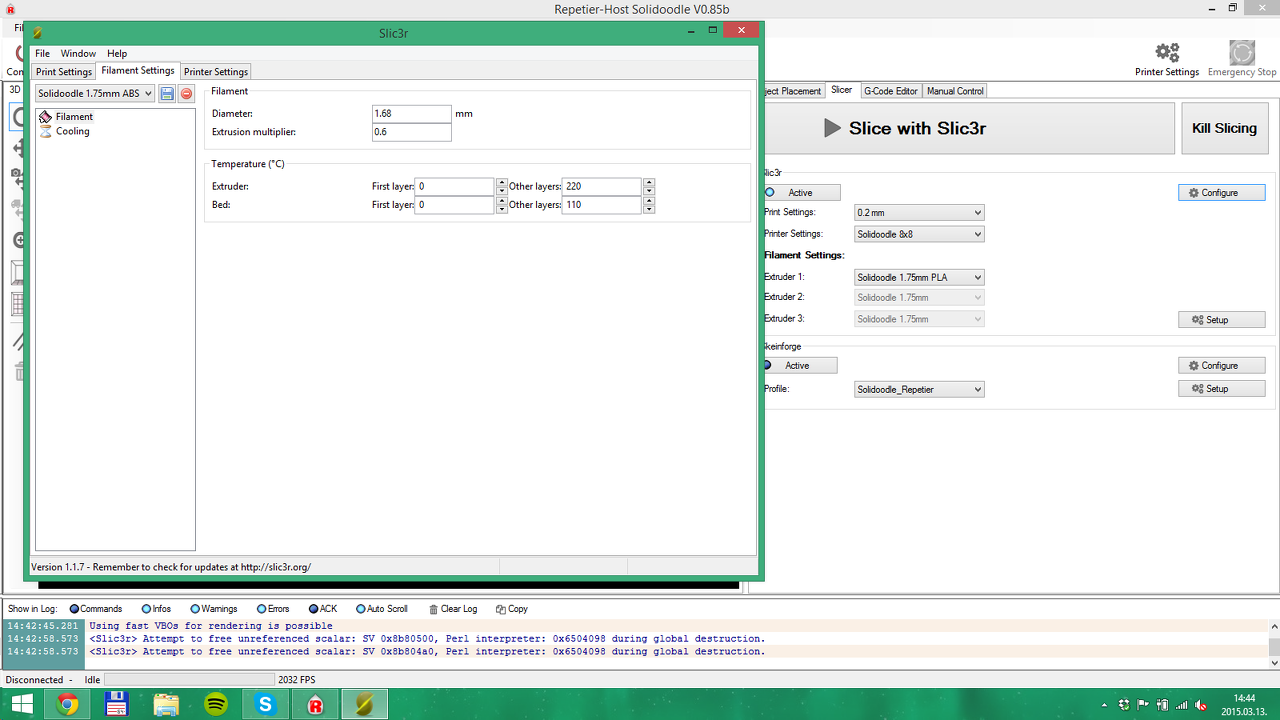This screenshot has width=1280, height=720.
Task: Select the Filament item in the settings tree
Action: [x=74, y=117]
